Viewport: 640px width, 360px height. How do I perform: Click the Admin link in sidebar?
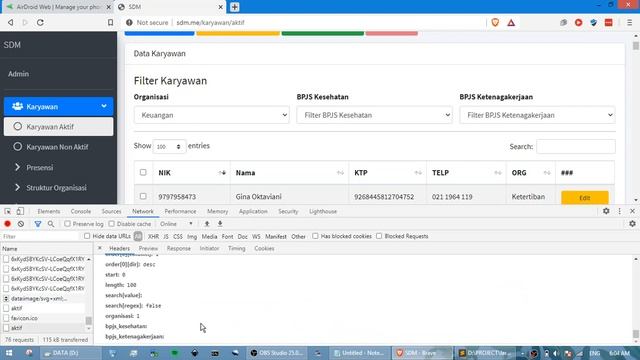(18, 74)
